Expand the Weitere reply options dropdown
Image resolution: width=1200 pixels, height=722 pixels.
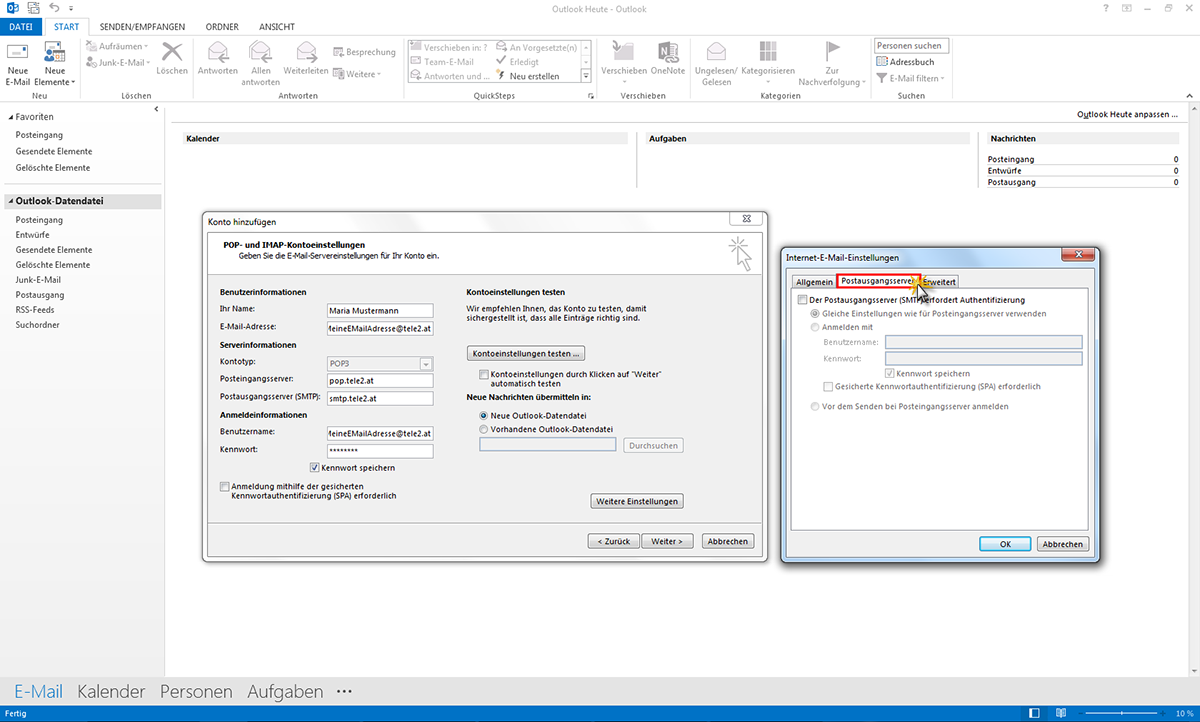pyautogui.click(x=357, y=74)
